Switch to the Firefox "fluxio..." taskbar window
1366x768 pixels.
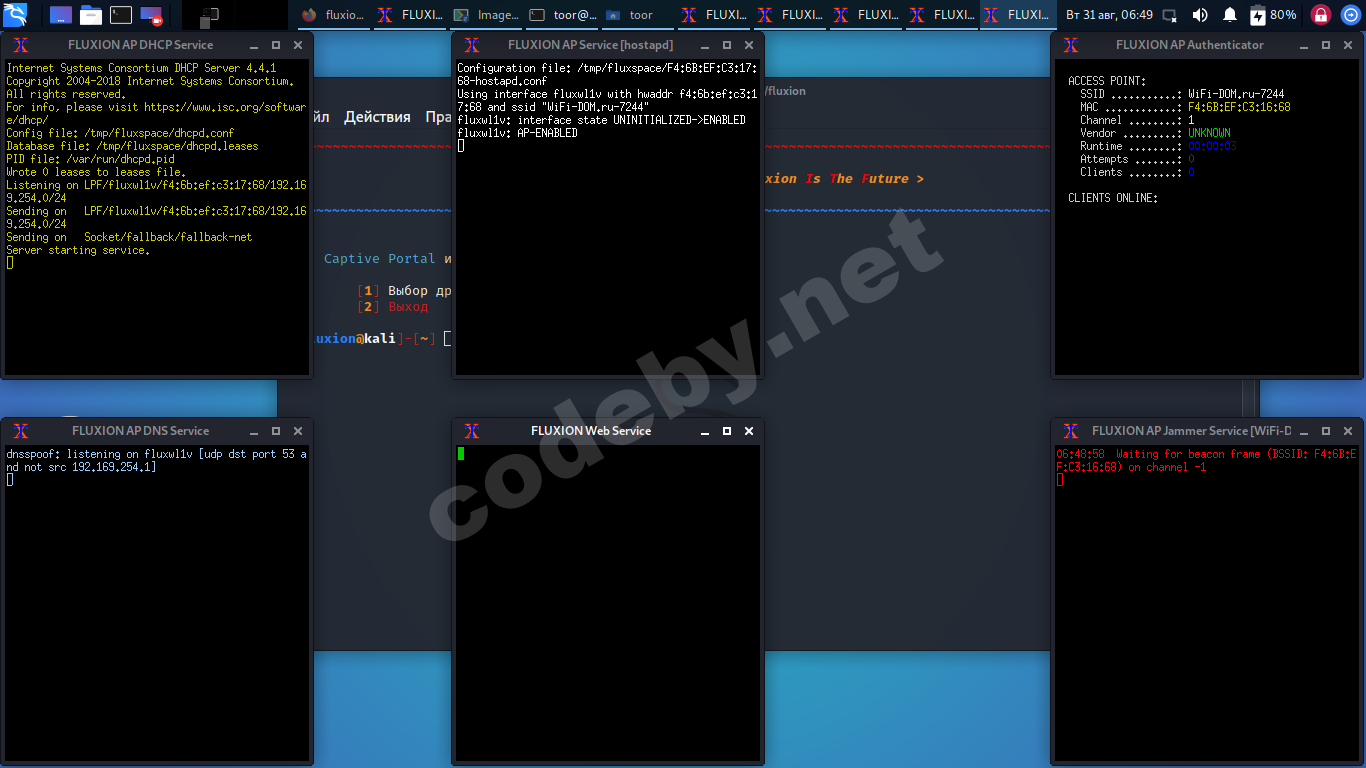click(x=333, y=15)
